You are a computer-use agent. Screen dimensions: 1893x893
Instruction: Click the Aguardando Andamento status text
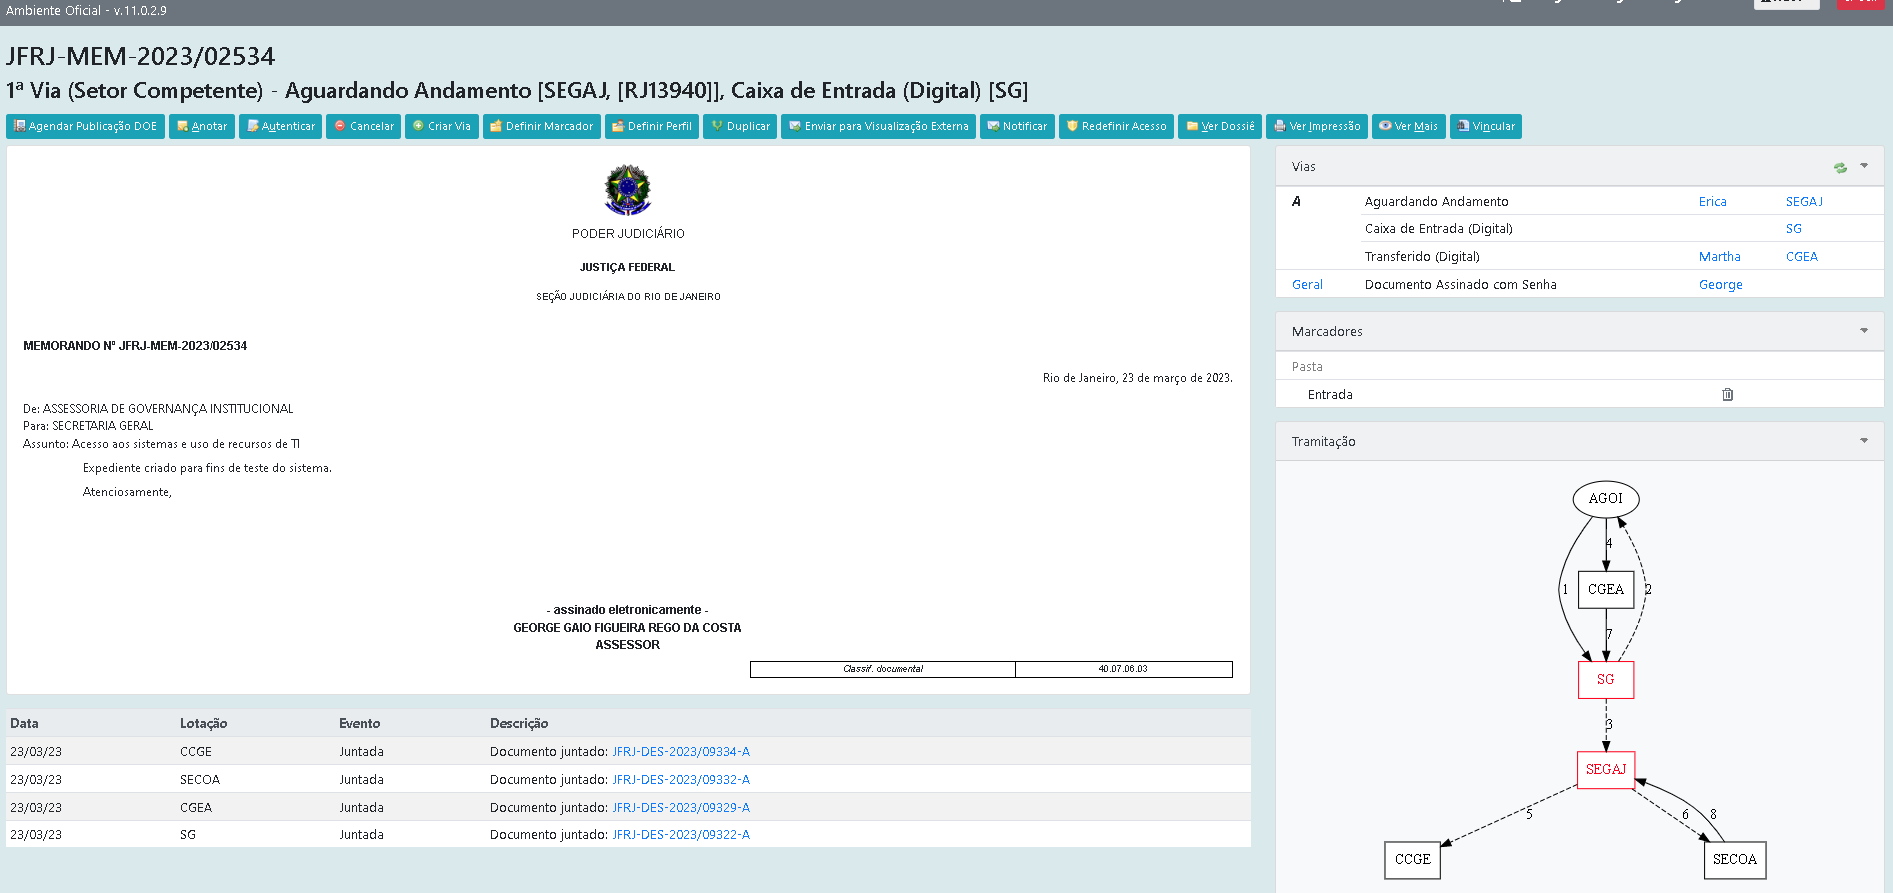point(1436,202)
